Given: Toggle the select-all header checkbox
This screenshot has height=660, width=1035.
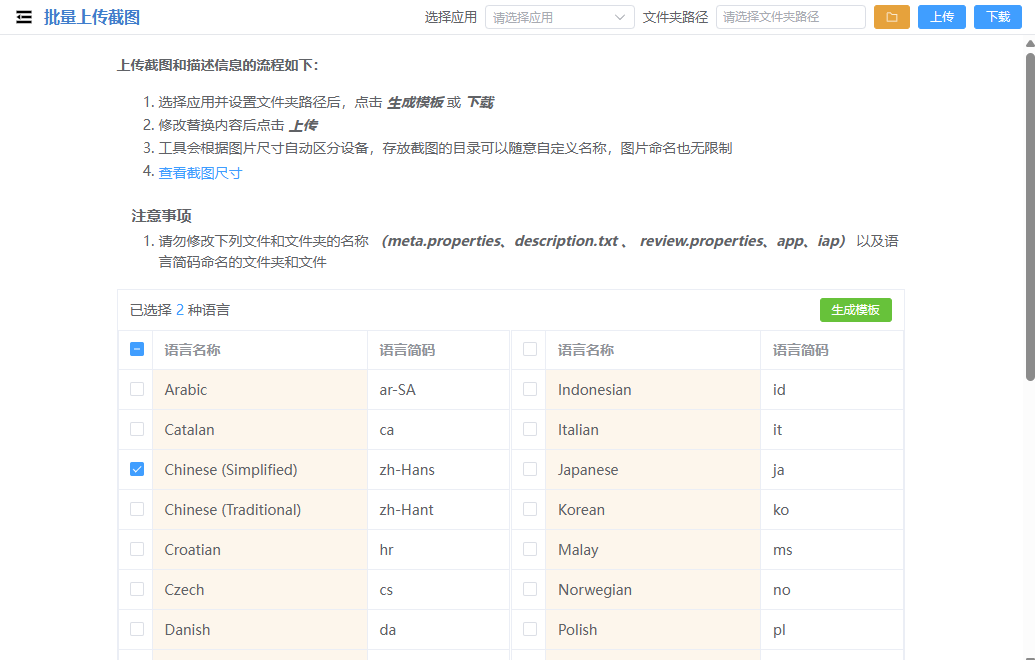Looking at the screenshot, I should 136,349.
